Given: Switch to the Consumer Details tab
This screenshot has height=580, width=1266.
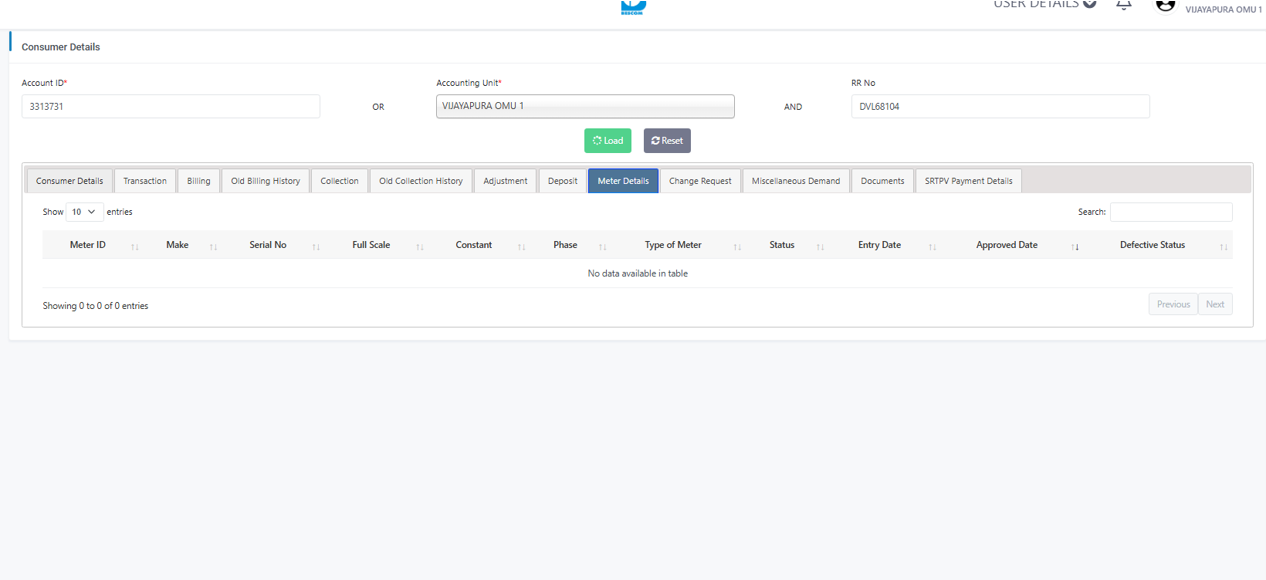Looking at the screenshot, I should tap(69, 181).
